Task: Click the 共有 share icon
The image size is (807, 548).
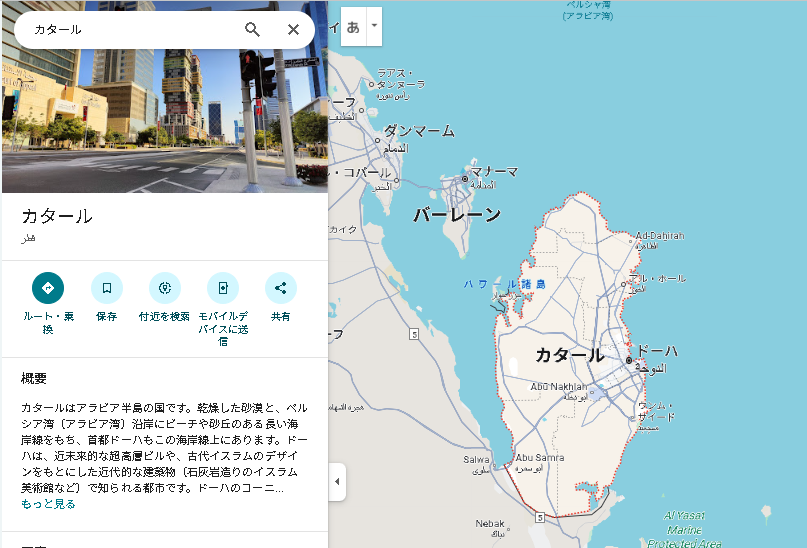Action: click(x=281, y=288)
